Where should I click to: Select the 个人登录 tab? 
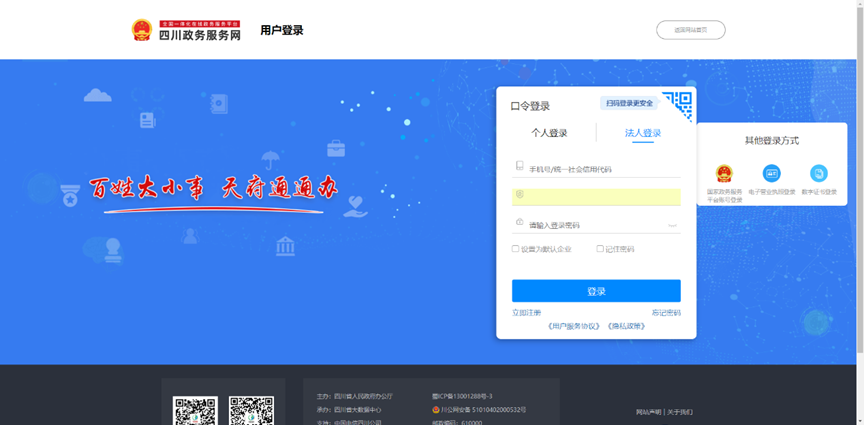(549, 133)
